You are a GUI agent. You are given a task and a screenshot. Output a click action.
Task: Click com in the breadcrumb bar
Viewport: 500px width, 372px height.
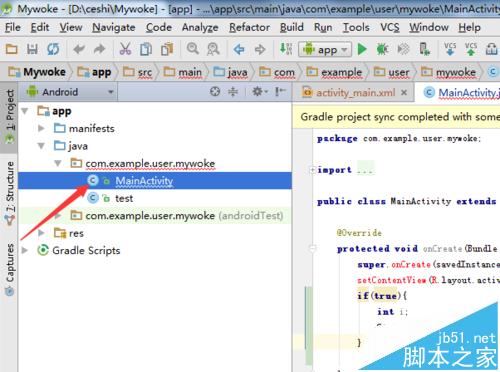tap(277, 72)
